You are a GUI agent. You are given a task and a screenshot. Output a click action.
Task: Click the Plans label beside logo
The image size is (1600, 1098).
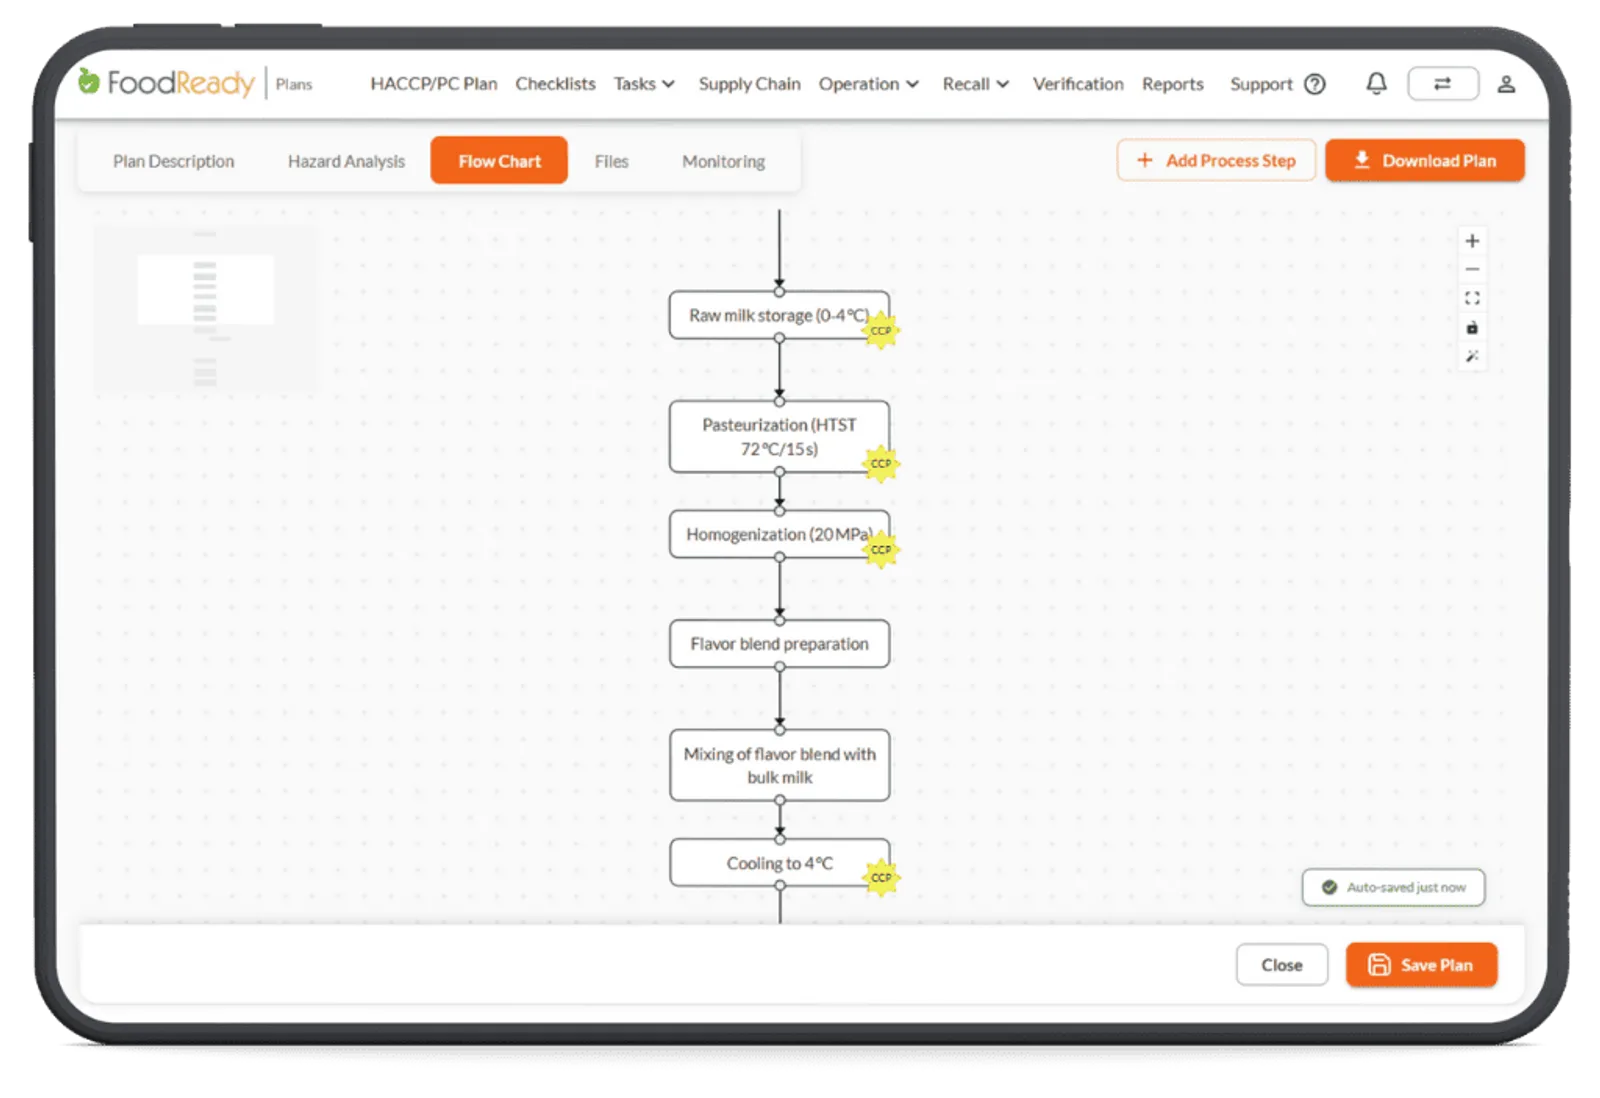(x=294, y=84)
